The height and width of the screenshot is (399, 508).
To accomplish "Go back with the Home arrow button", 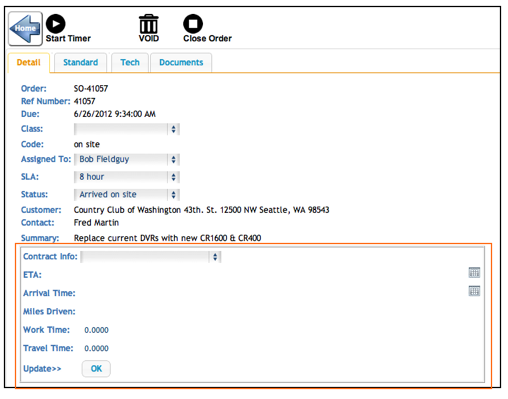I will tap(25, 29).
